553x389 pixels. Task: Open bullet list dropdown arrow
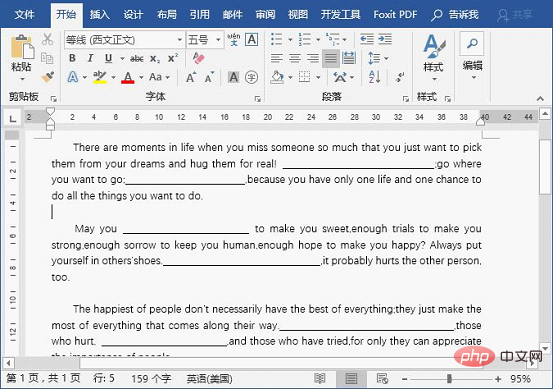290,39
